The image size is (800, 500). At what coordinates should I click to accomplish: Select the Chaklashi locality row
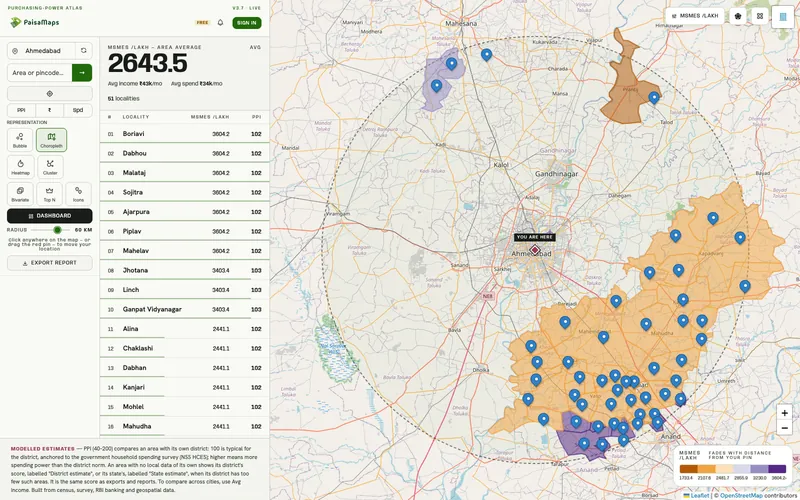[x=184, y=348]
